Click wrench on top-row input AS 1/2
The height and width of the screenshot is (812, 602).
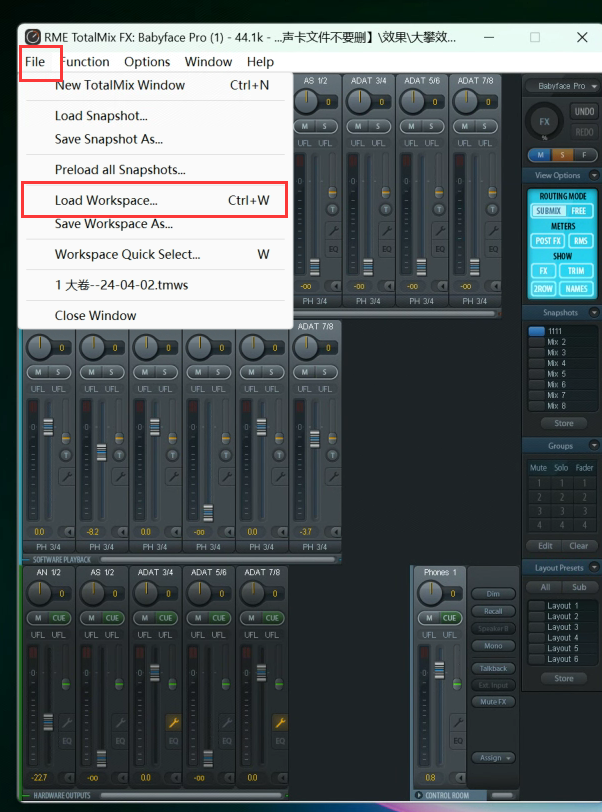pos(333,230)
